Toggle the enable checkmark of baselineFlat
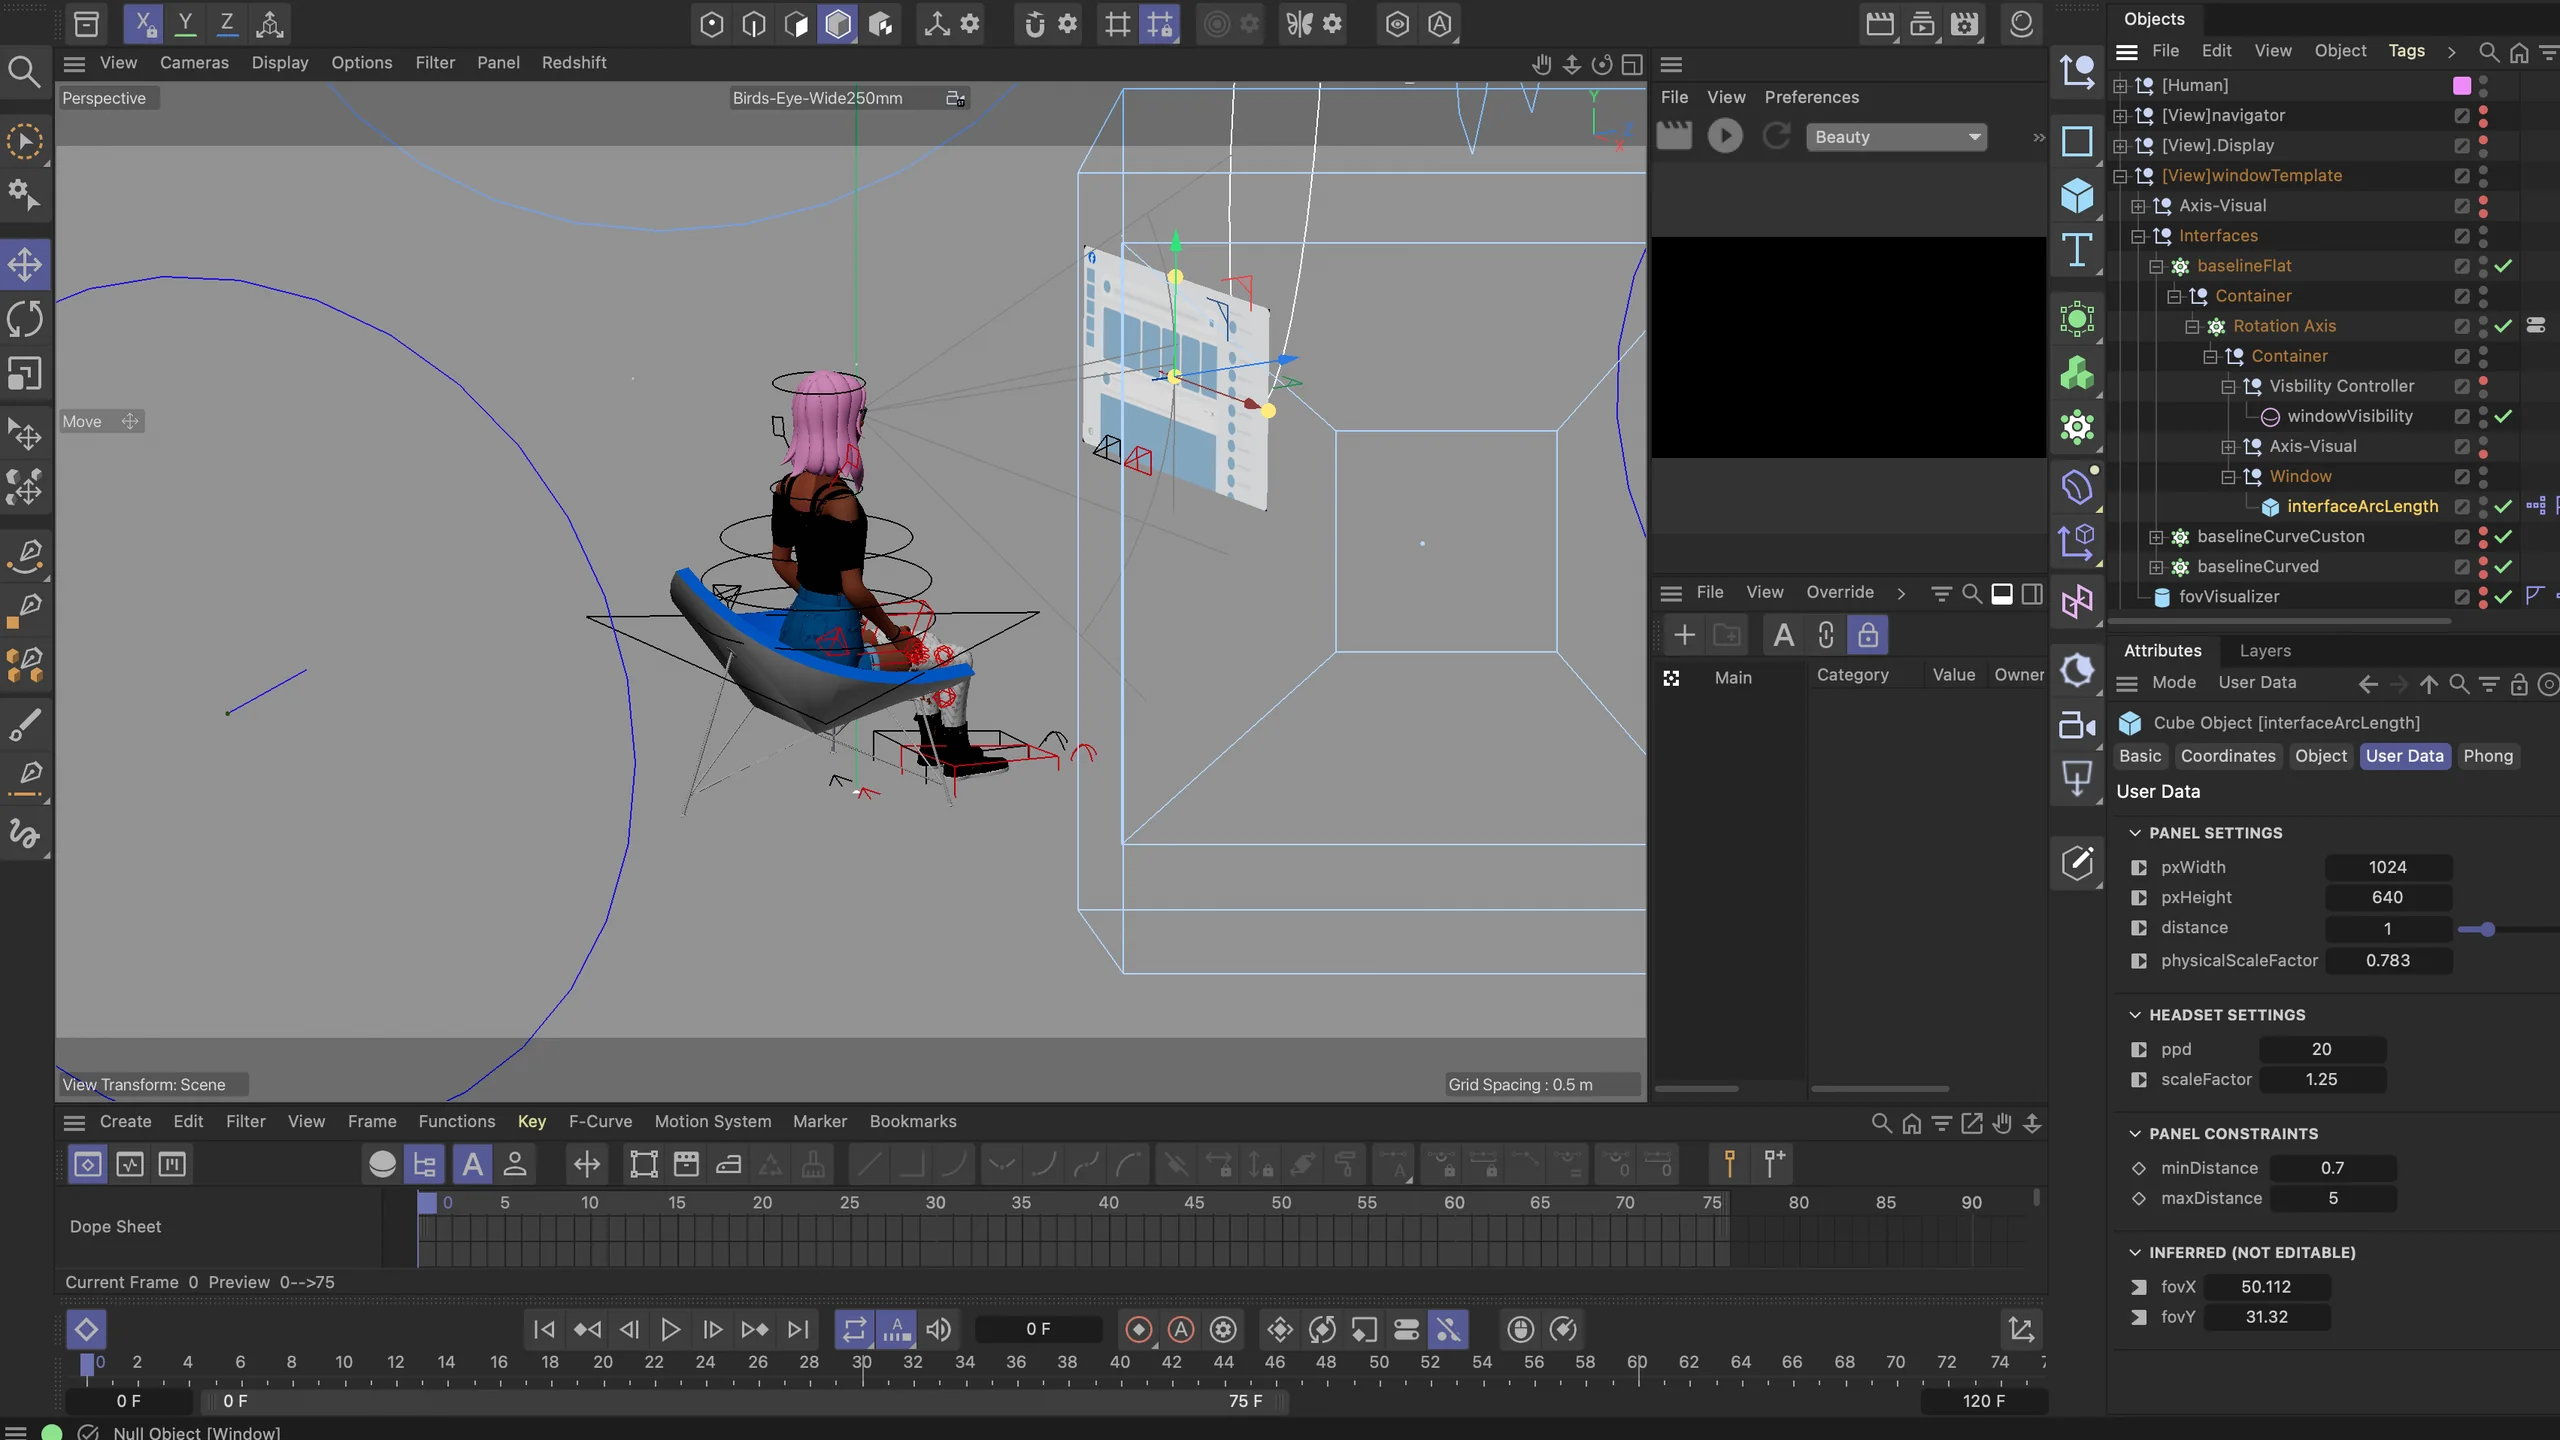This screenshot has width=2560, height=1440. 2504,266
